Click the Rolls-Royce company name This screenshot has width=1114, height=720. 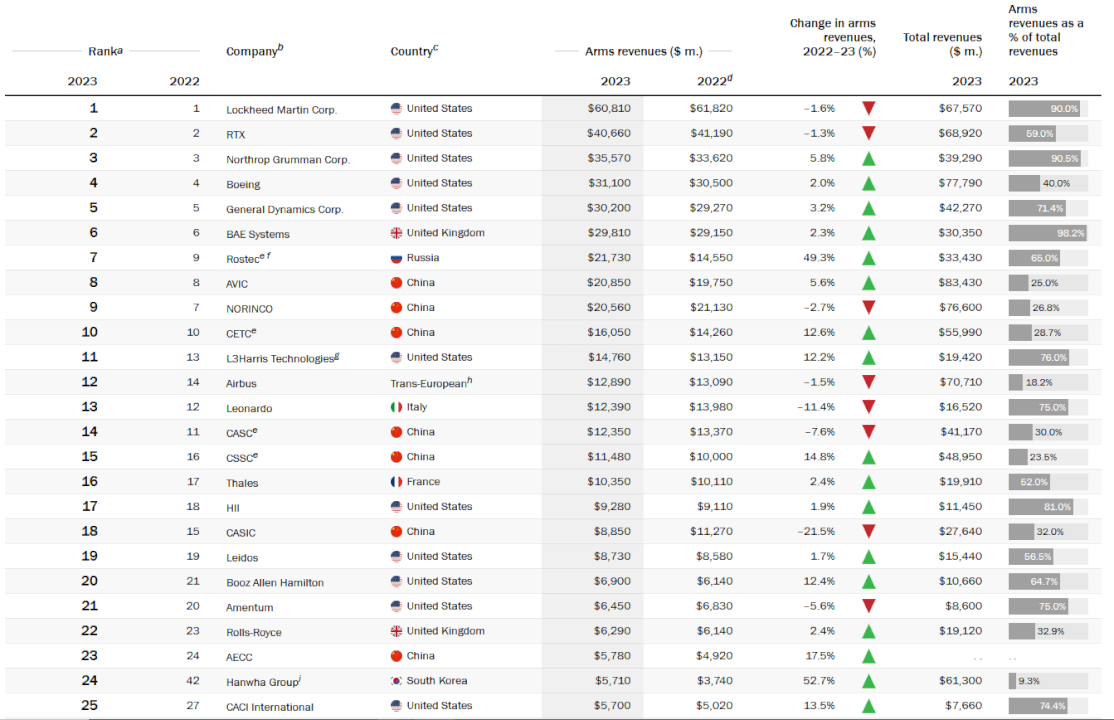tap(254, 632)
